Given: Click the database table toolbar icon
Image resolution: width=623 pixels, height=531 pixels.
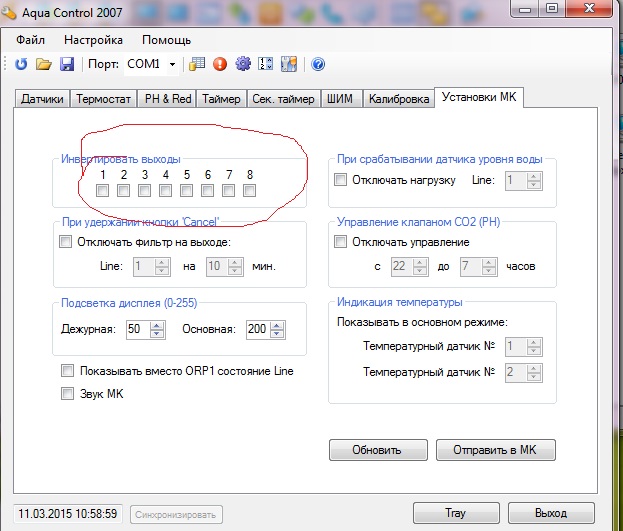Looking at the screenshot, I should 197,64.
